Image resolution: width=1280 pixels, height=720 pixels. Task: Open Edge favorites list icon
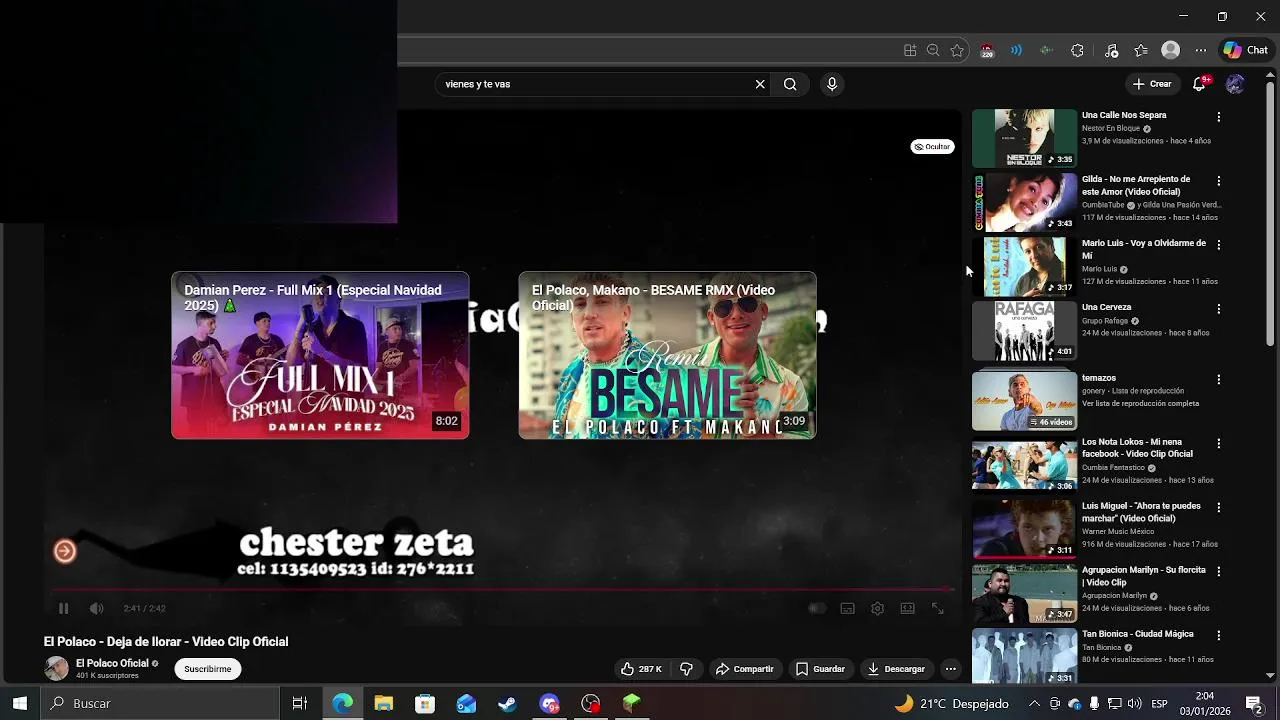(1141, 50)
